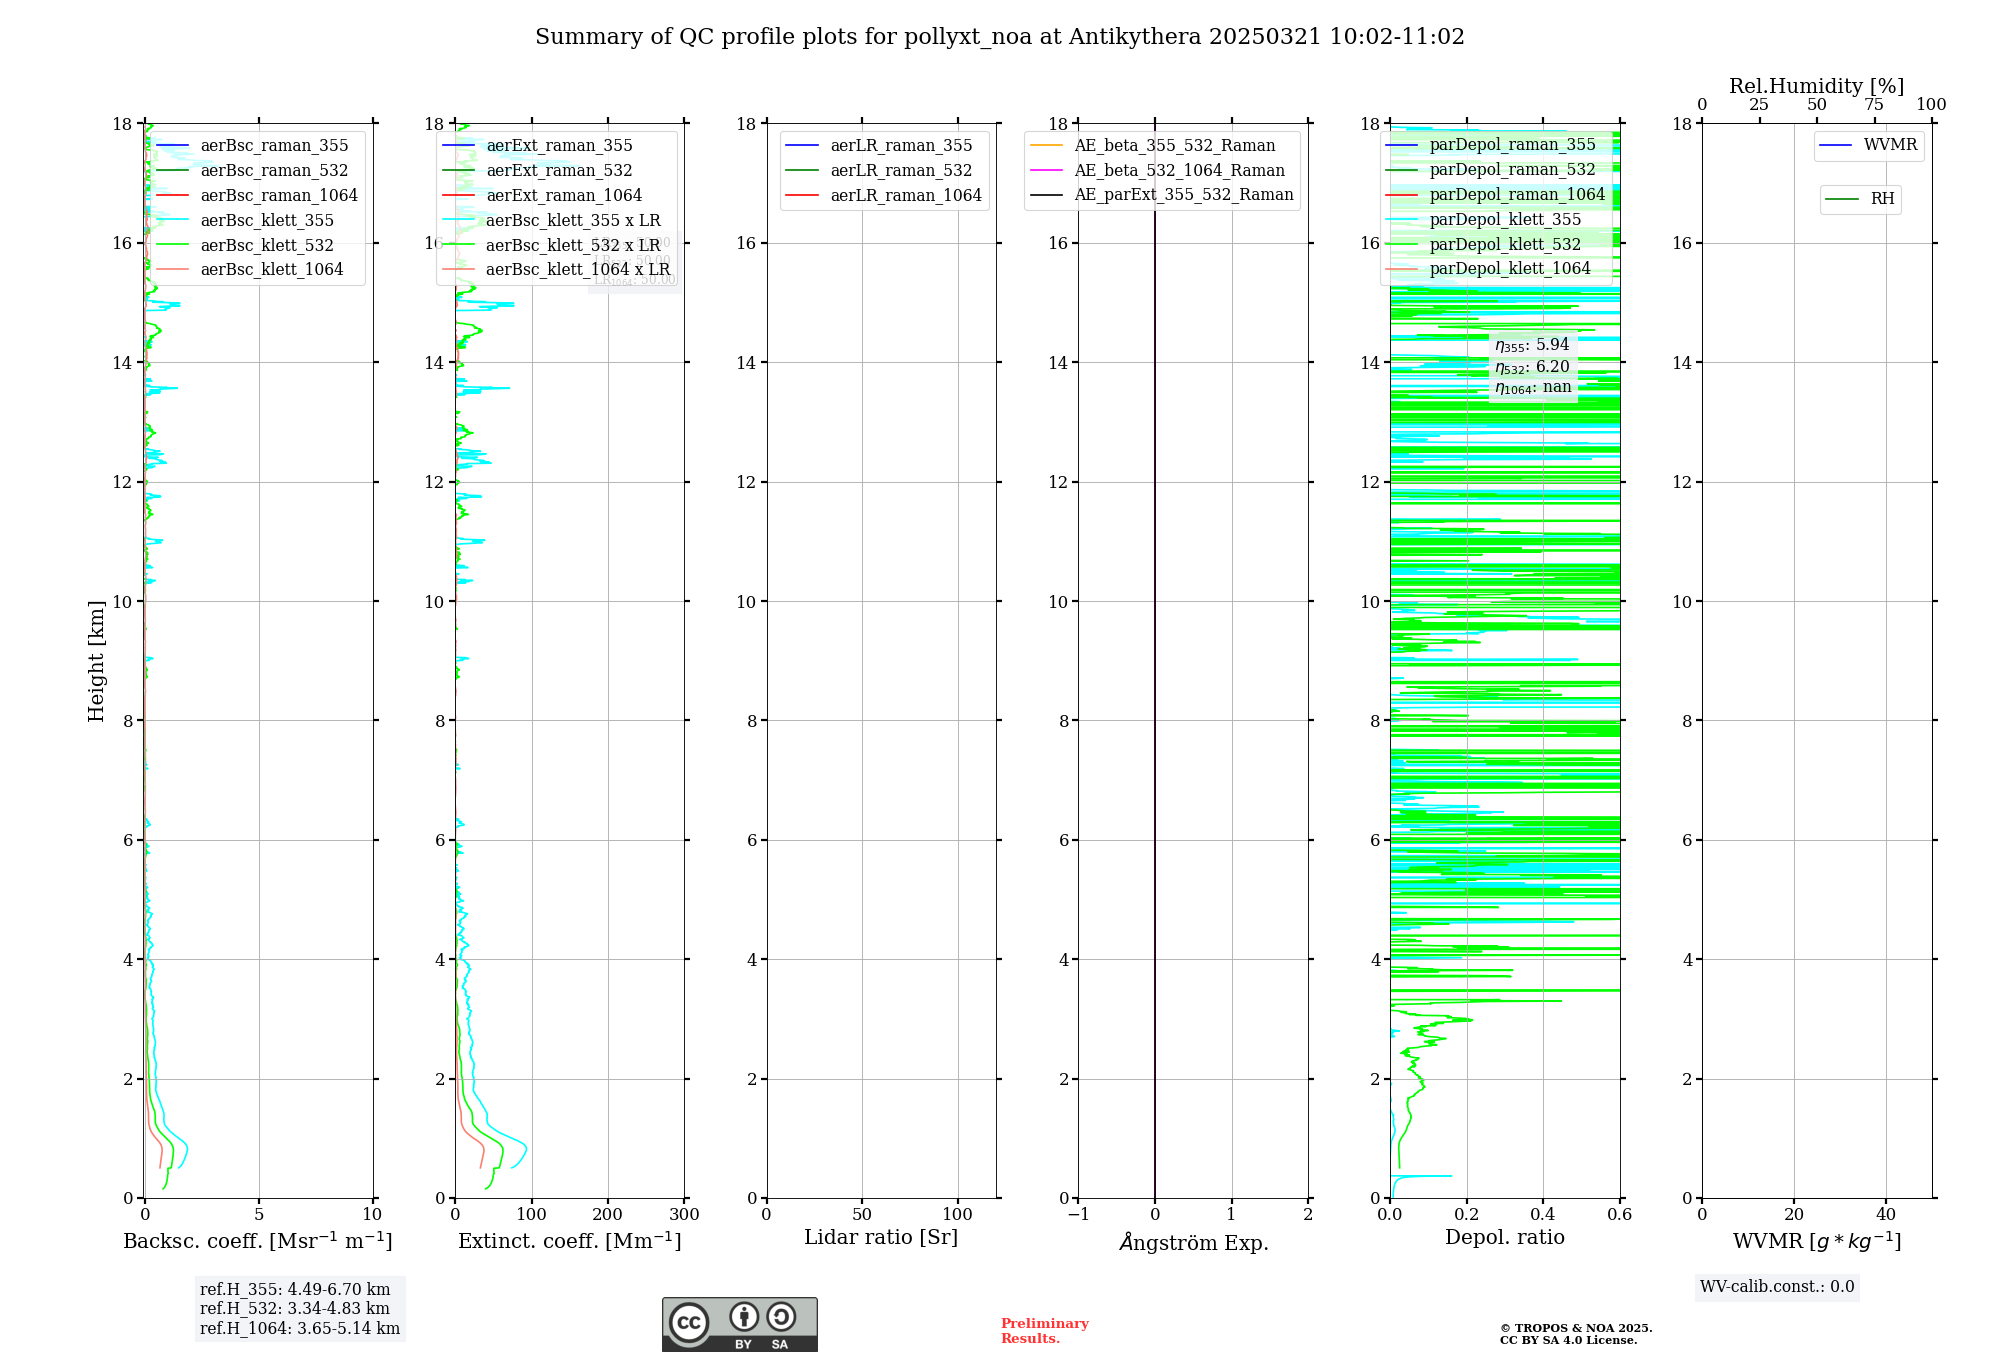Select legend entry parDepol_klett_355

1484,220
